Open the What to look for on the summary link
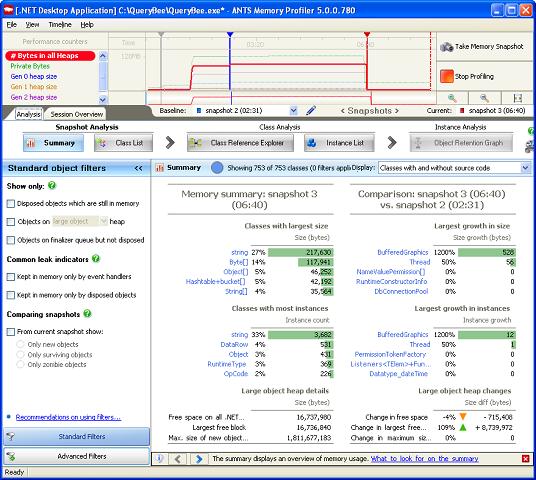Viewport: 536px width, 480px height. point(425,458)
